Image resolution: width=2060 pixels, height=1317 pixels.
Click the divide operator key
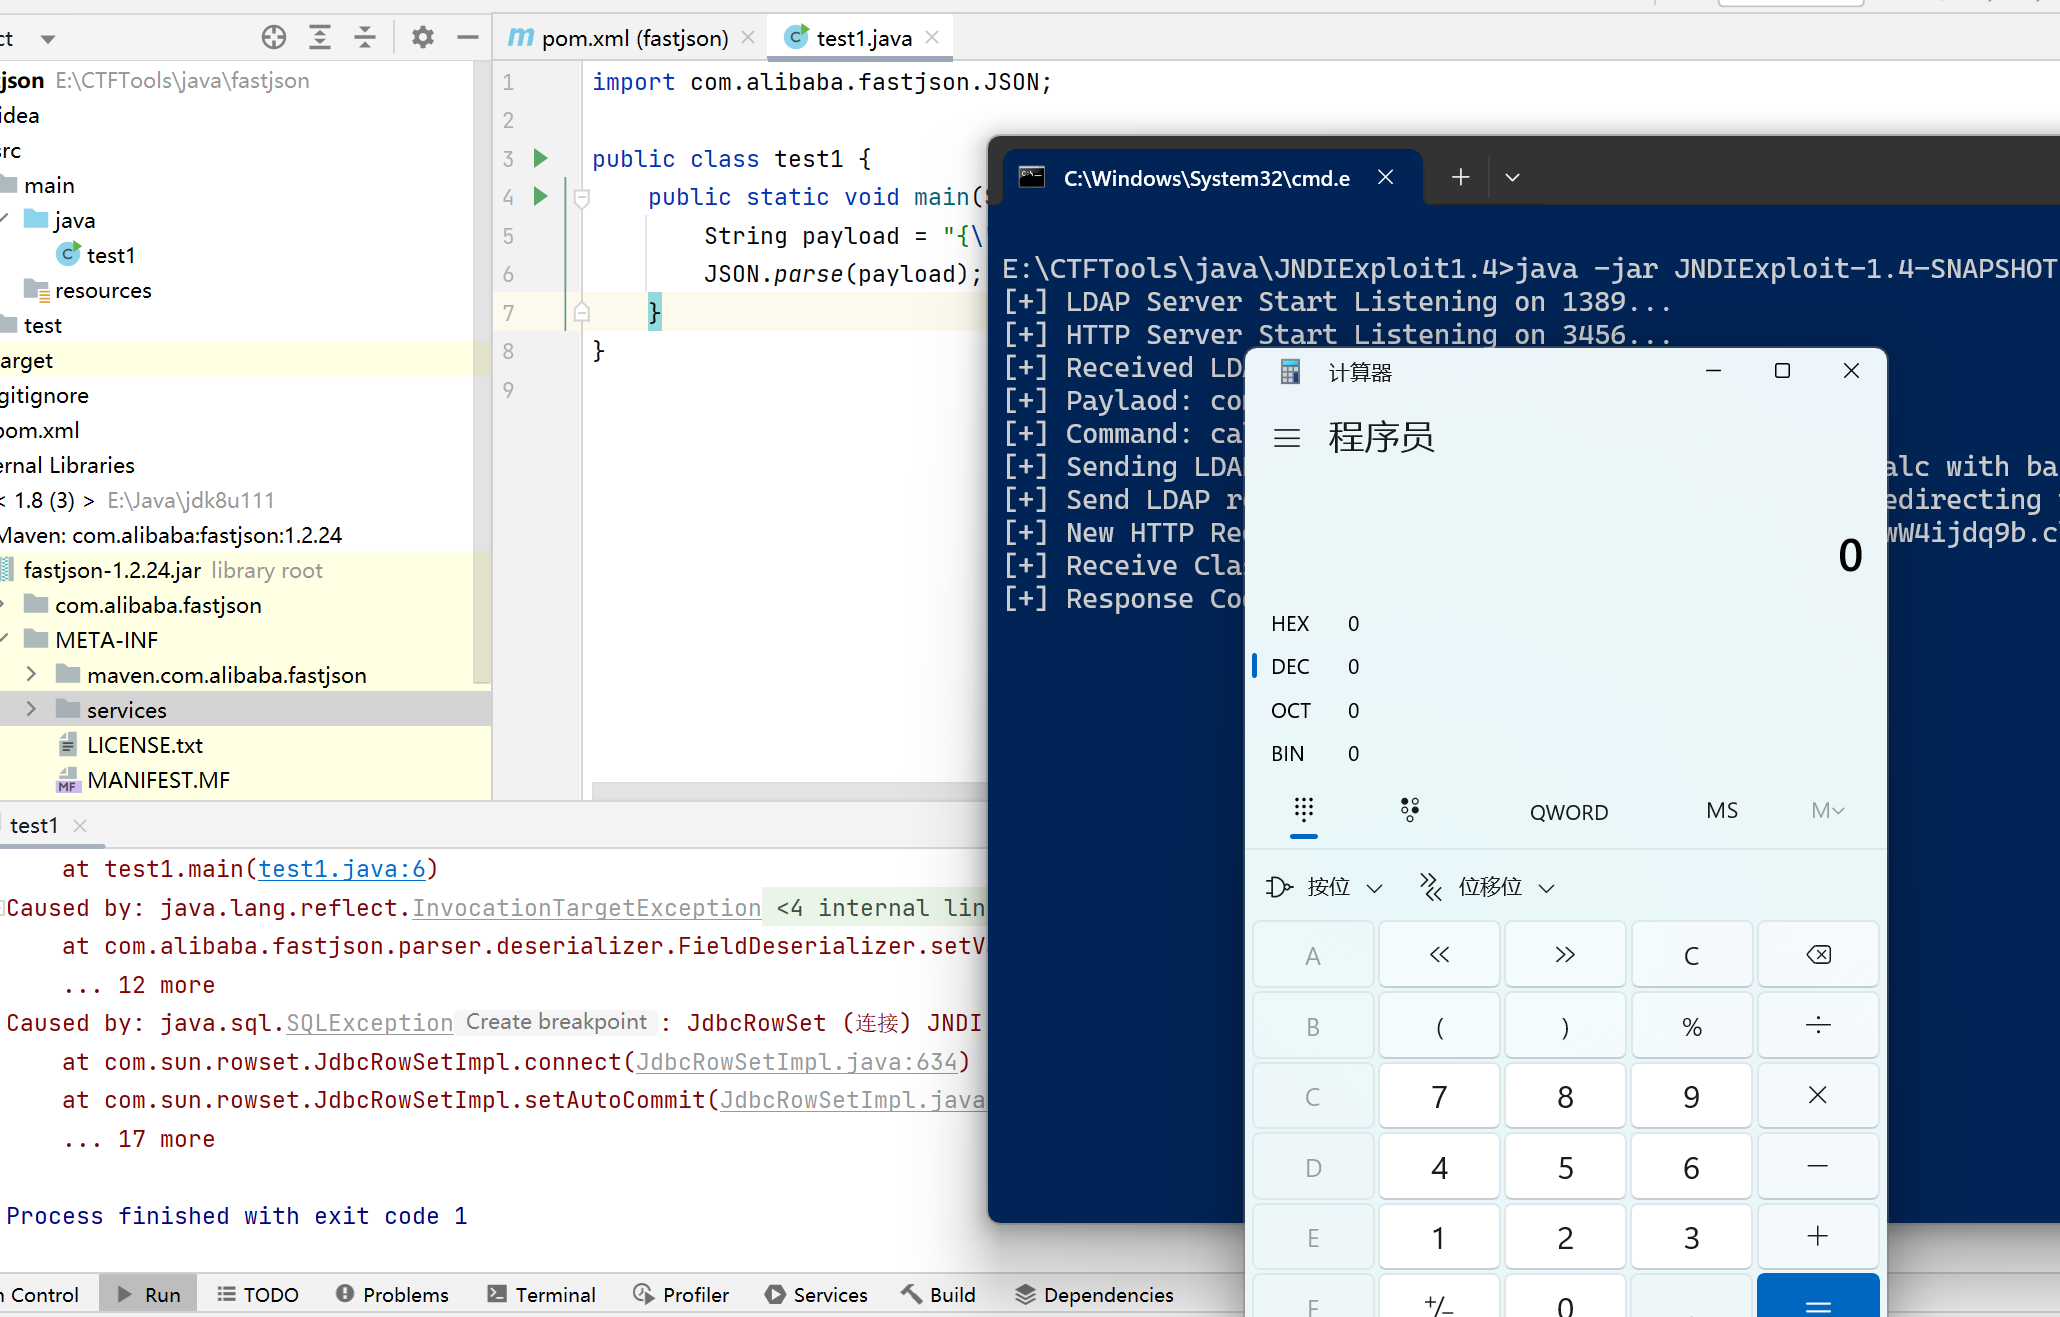tap(1818, 1026)
